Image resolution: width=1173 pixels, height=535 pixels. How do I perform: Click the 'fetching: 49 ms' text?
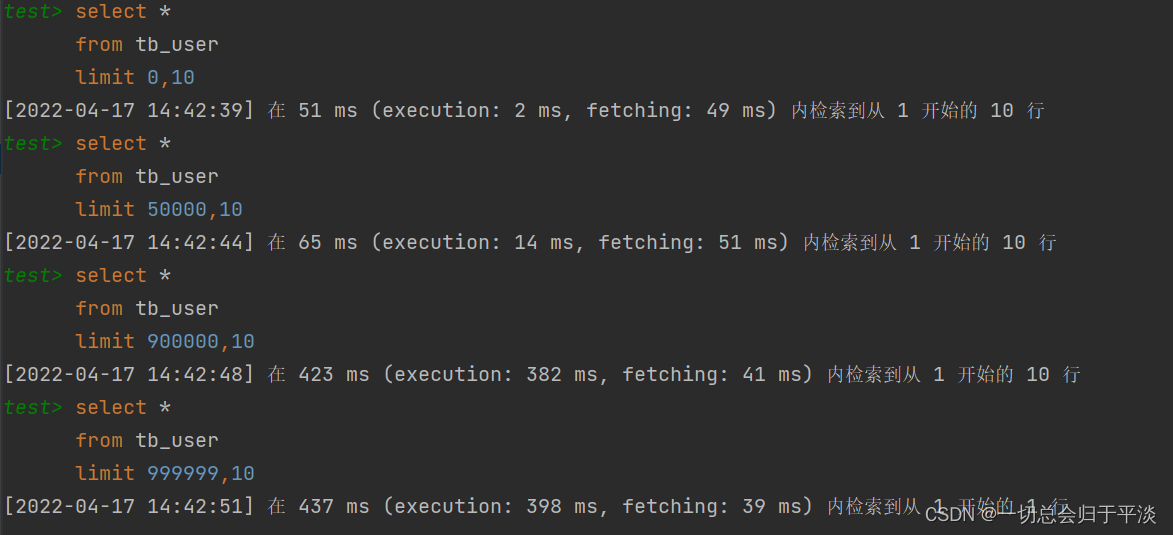coord(675,110)
